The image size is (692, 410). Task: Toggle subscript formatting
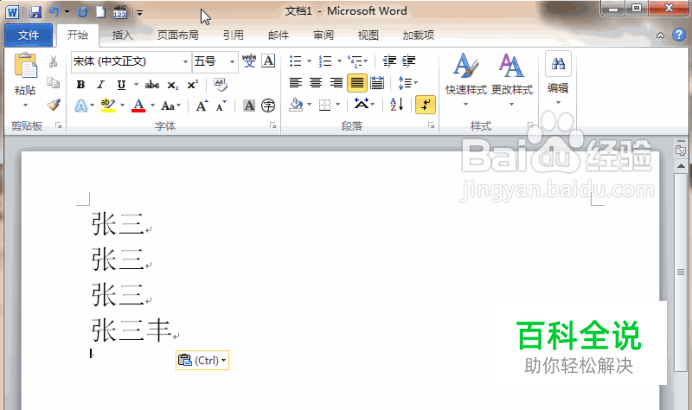click(x=173, y=85)
